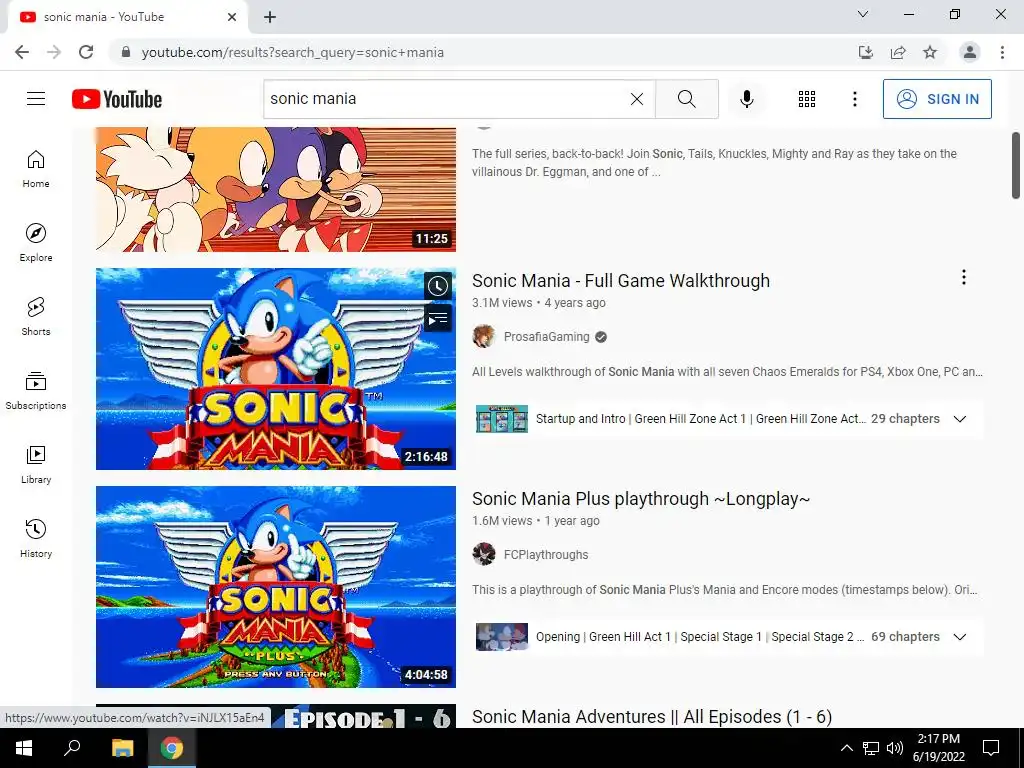Visit FCPlaythroughs channel name

pyautogui.click(x=546, y=555)
